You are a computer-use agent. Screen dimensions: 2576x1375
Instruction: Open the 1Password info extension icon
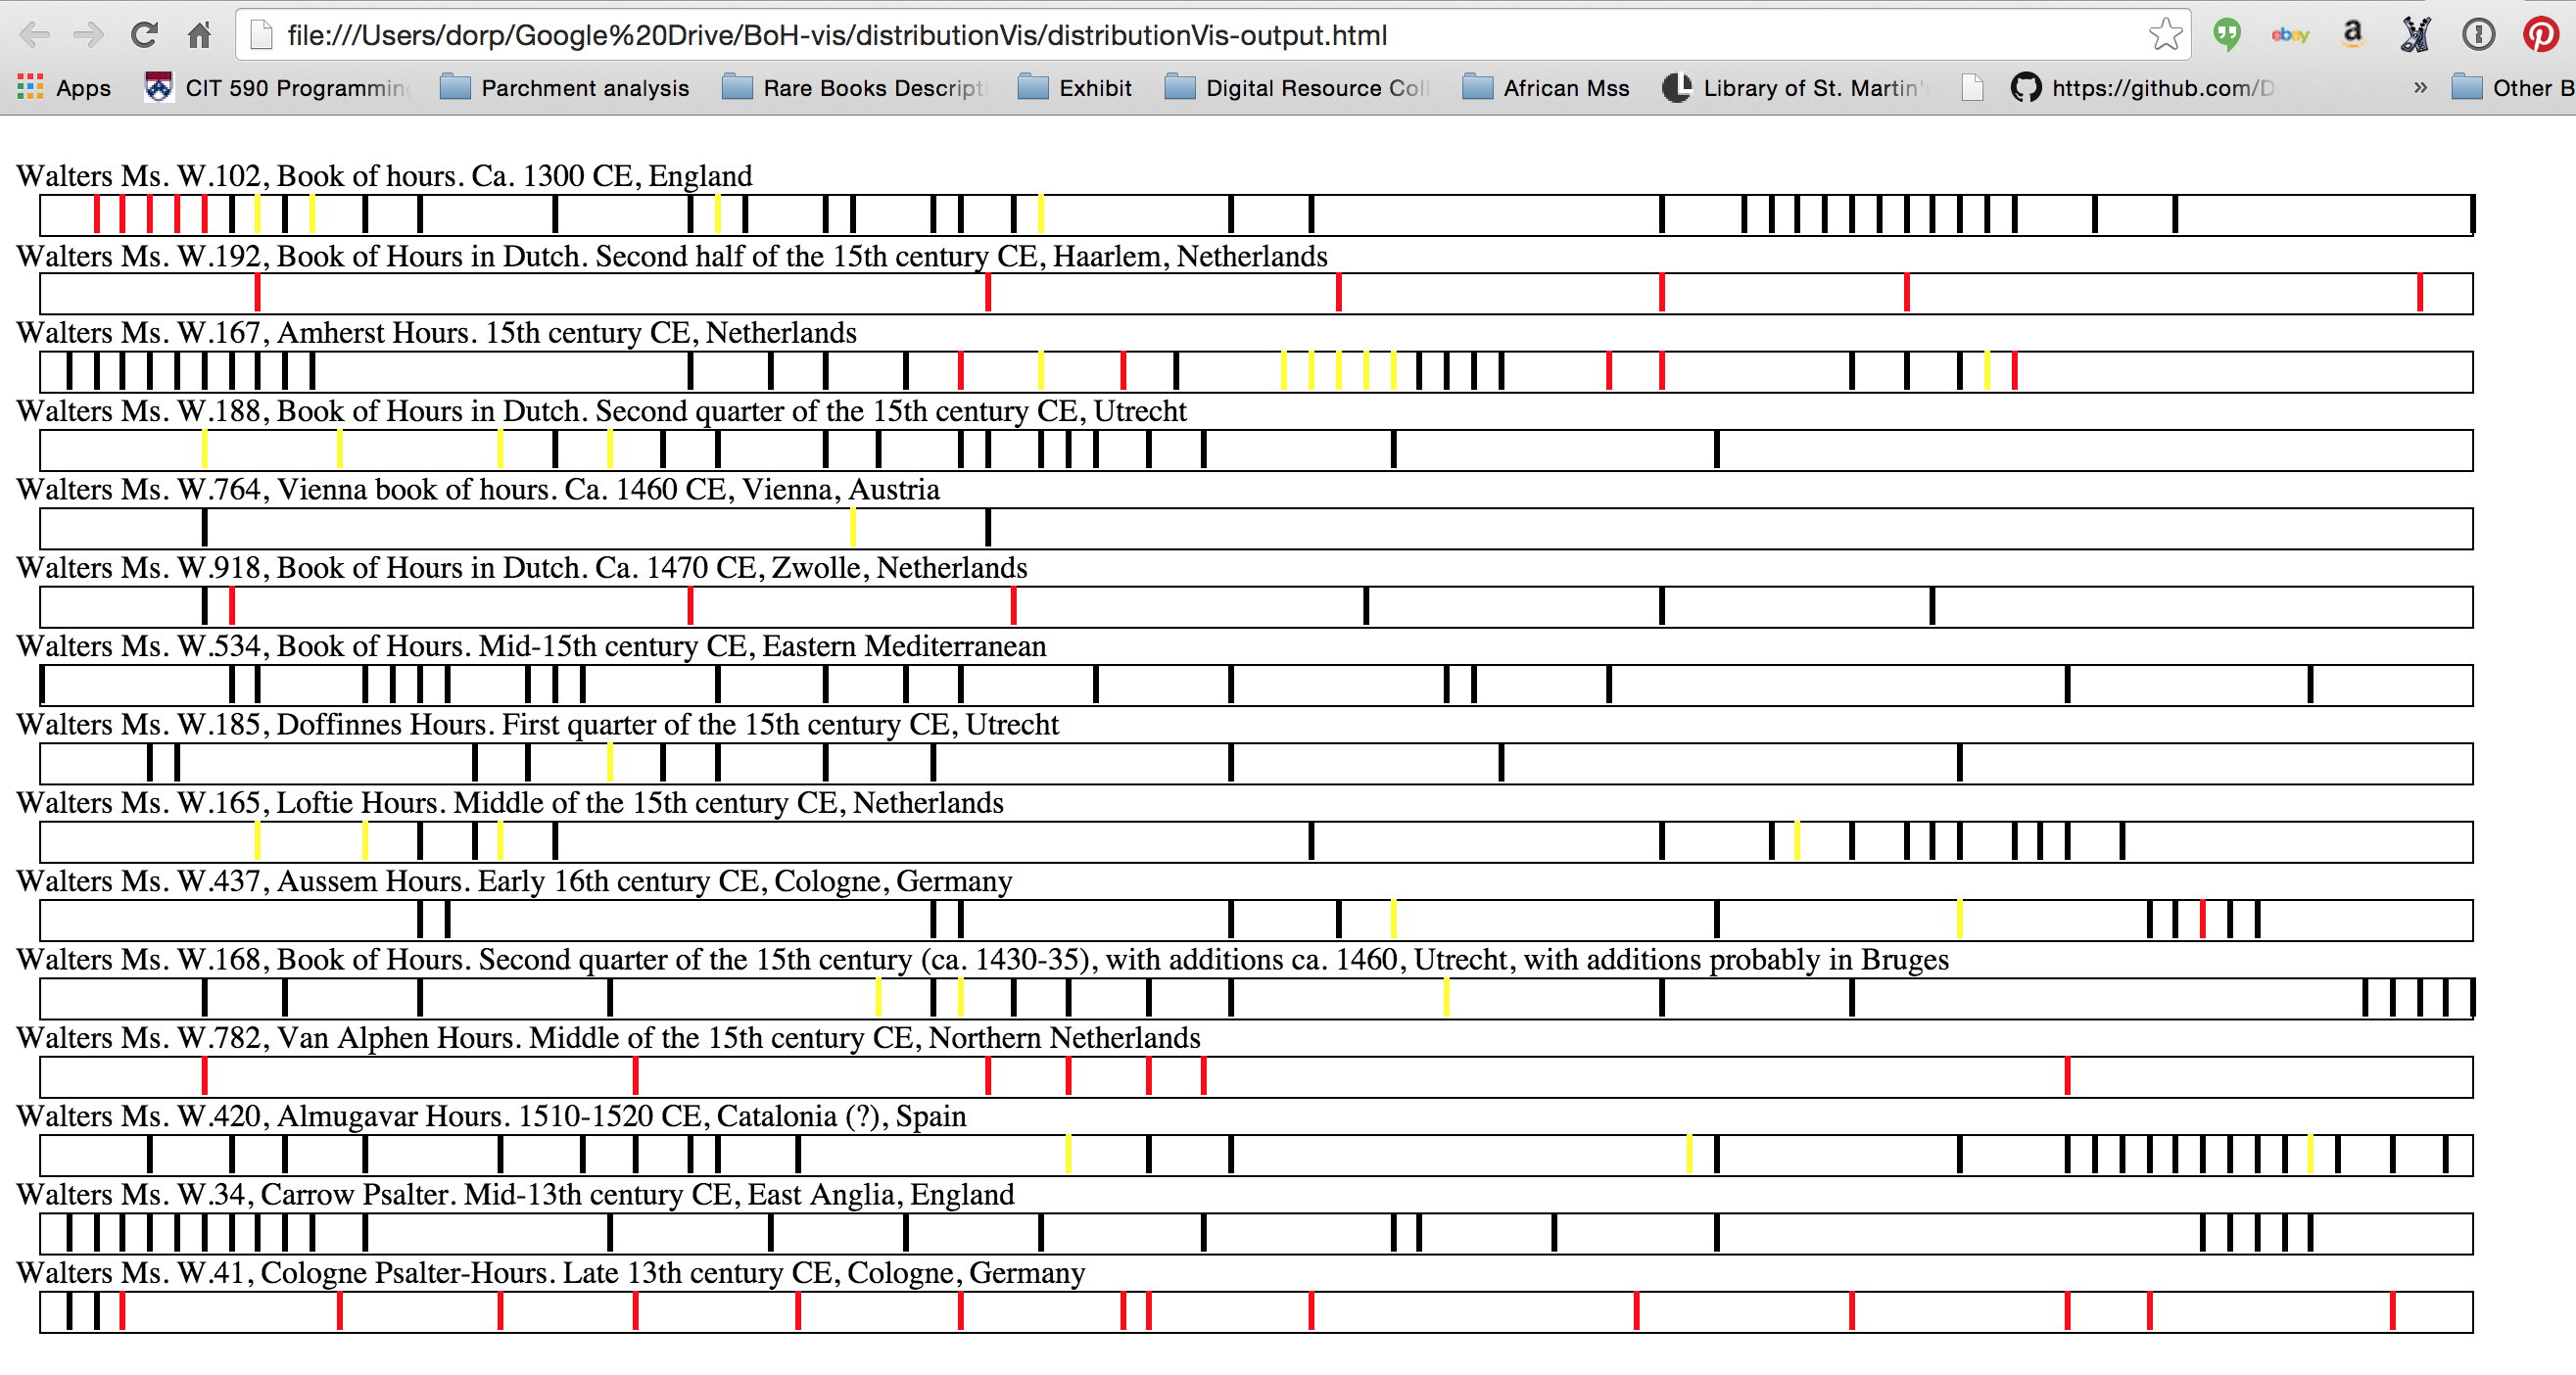point(2479,35)
